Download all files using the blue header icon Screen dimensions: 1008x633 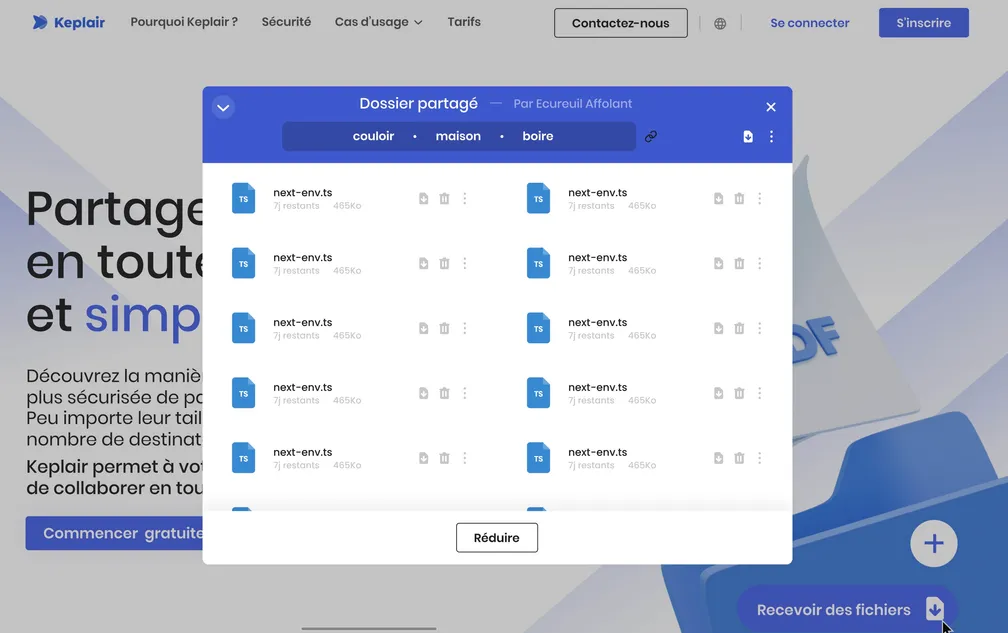click(748, 137)
